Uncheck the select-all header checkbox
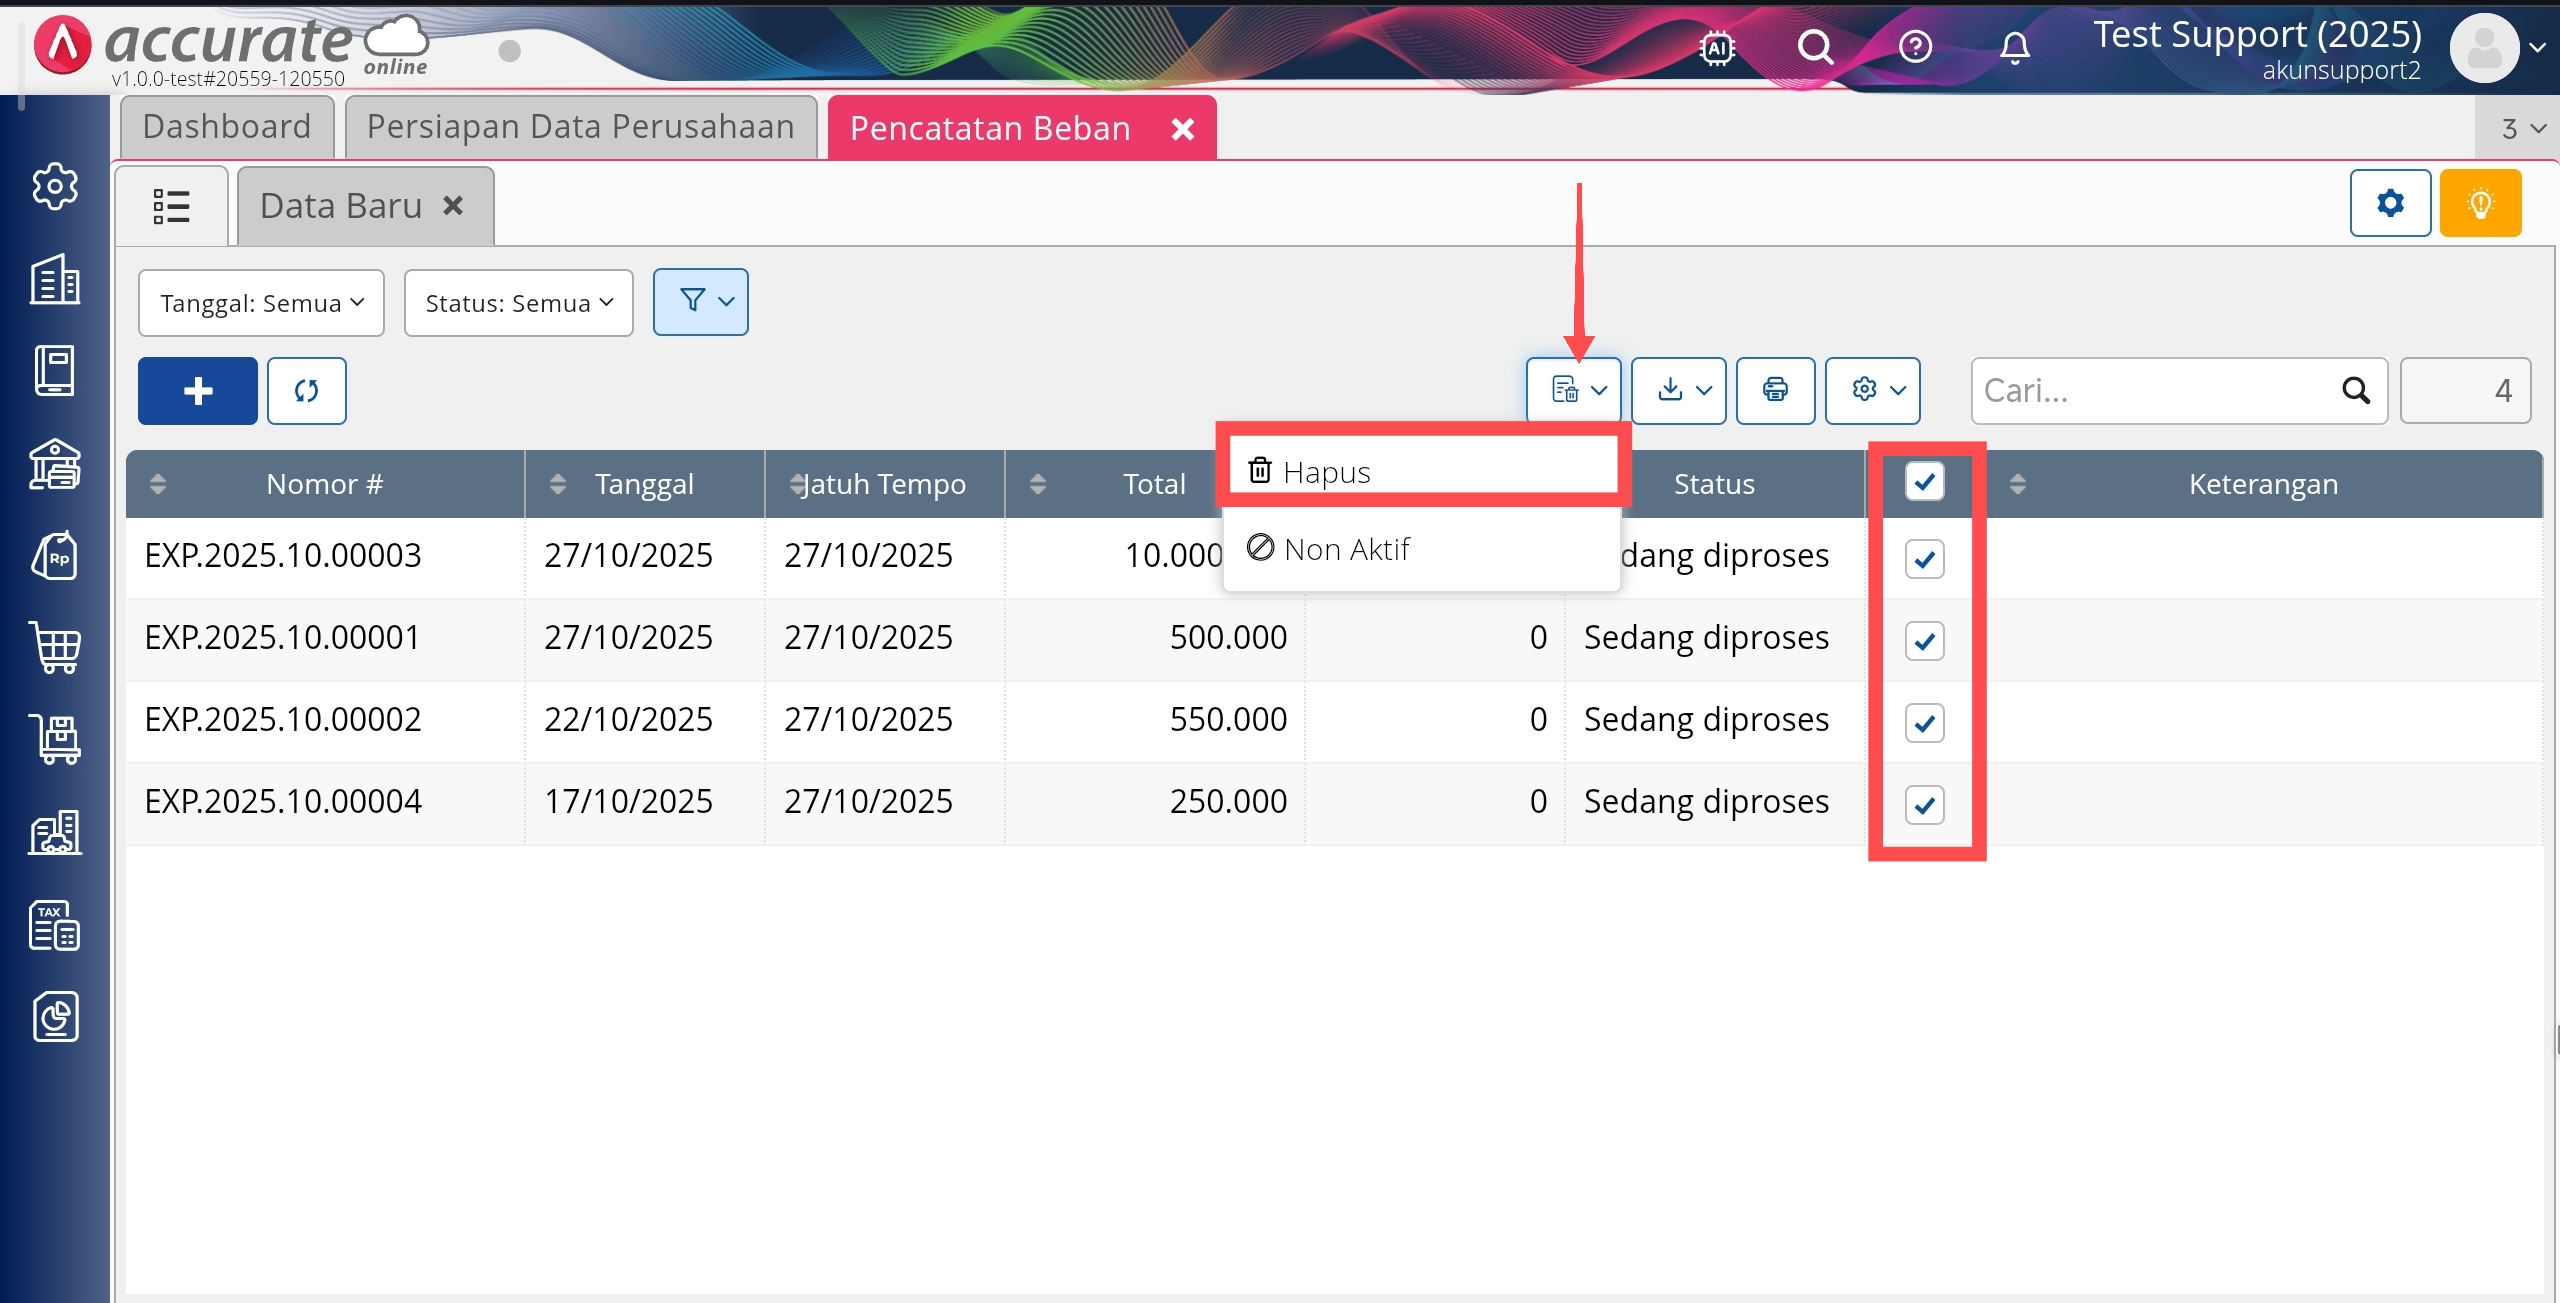Viewport: 2560px width, 1303px height. coord(1924,482)
